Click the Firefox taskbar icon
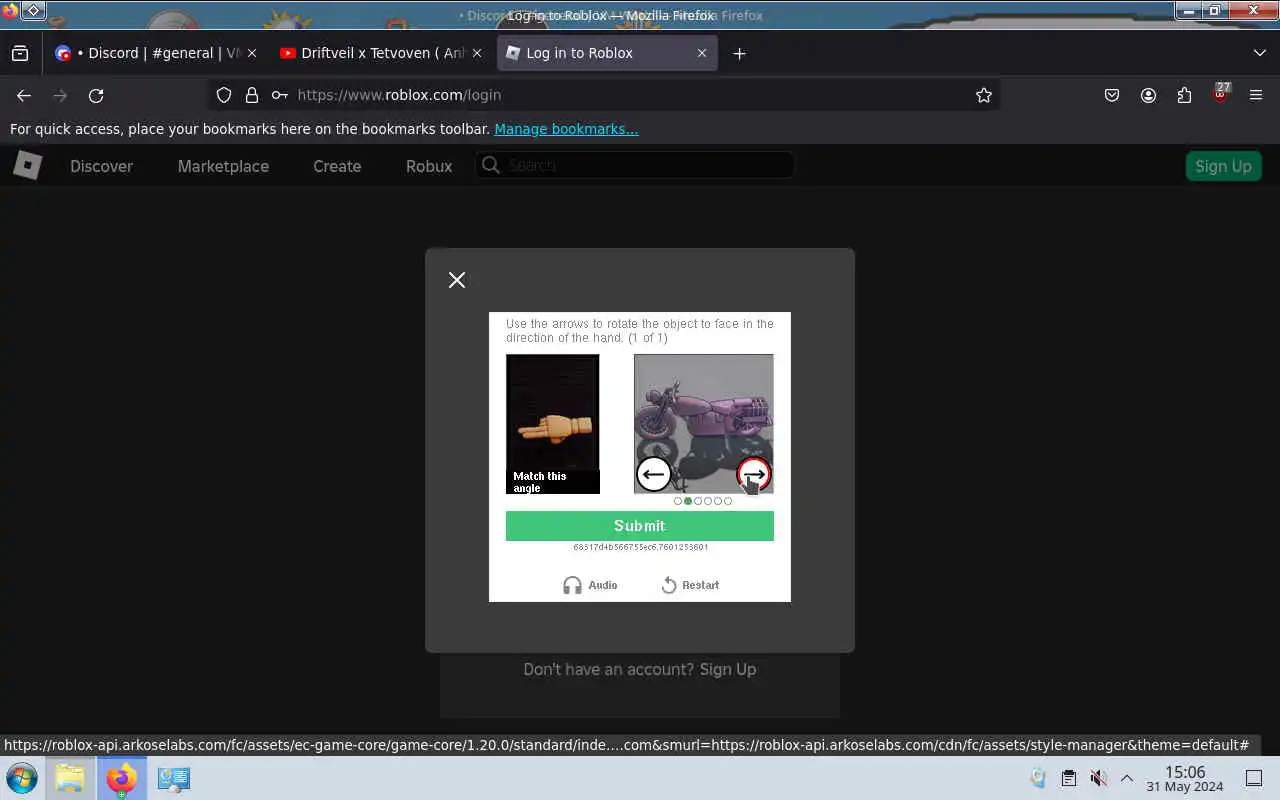This screenshot has width=1280, height=800. (121, 778)
